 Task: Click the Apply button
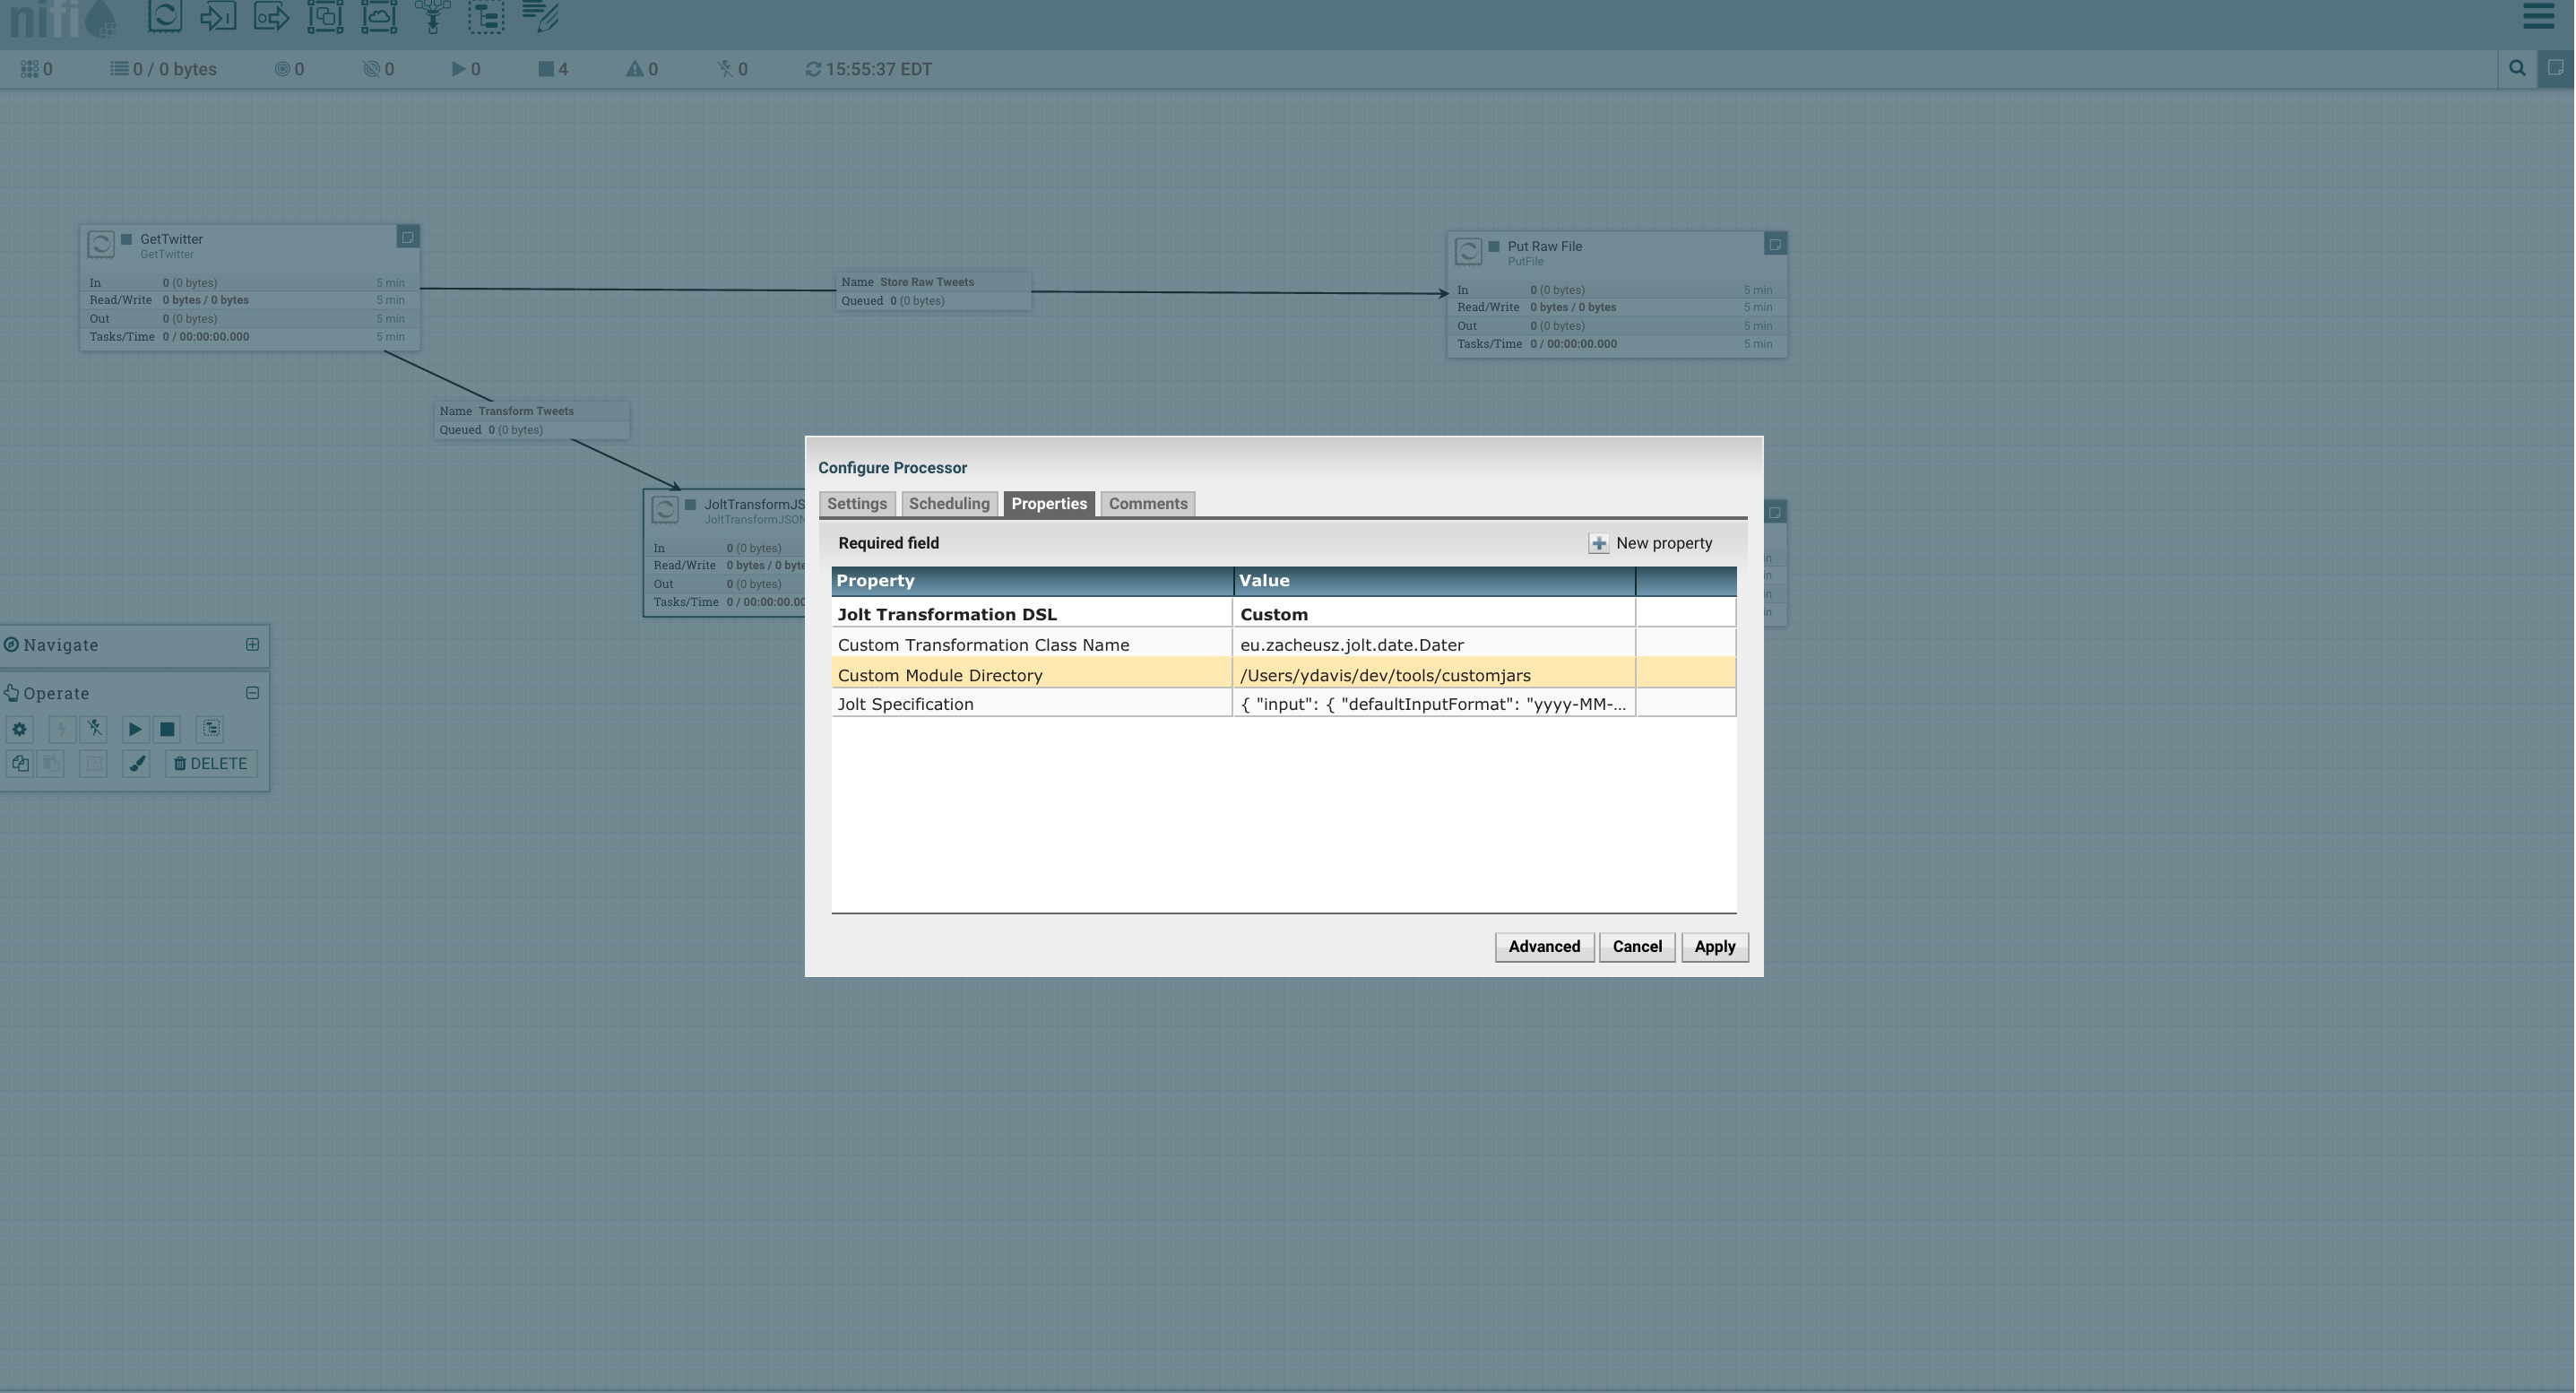1715,947
